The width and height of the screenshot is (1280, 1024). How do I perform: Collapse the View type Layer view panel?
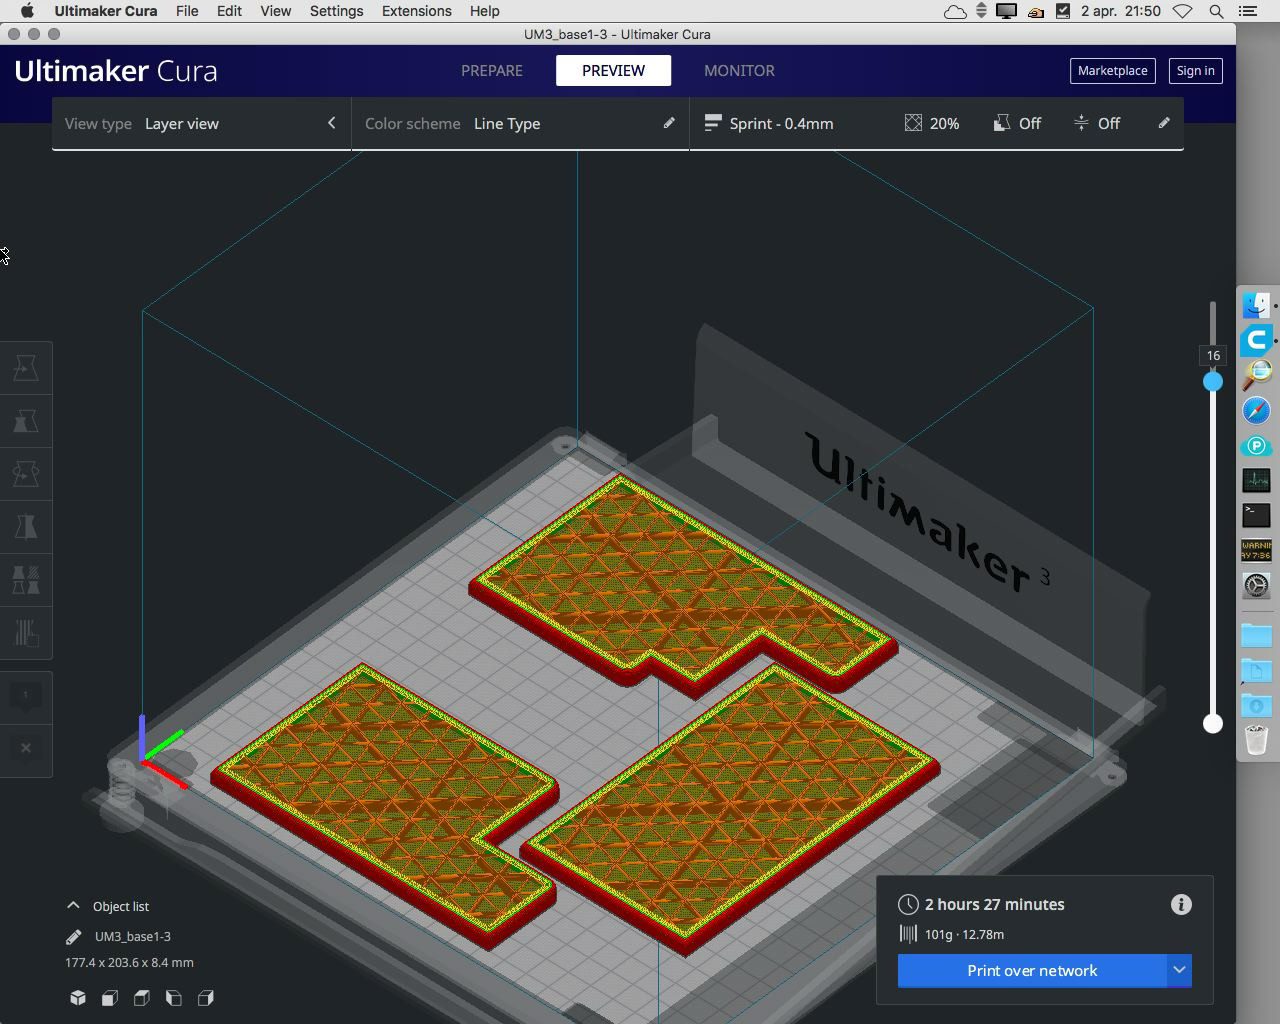click(331, 123)
